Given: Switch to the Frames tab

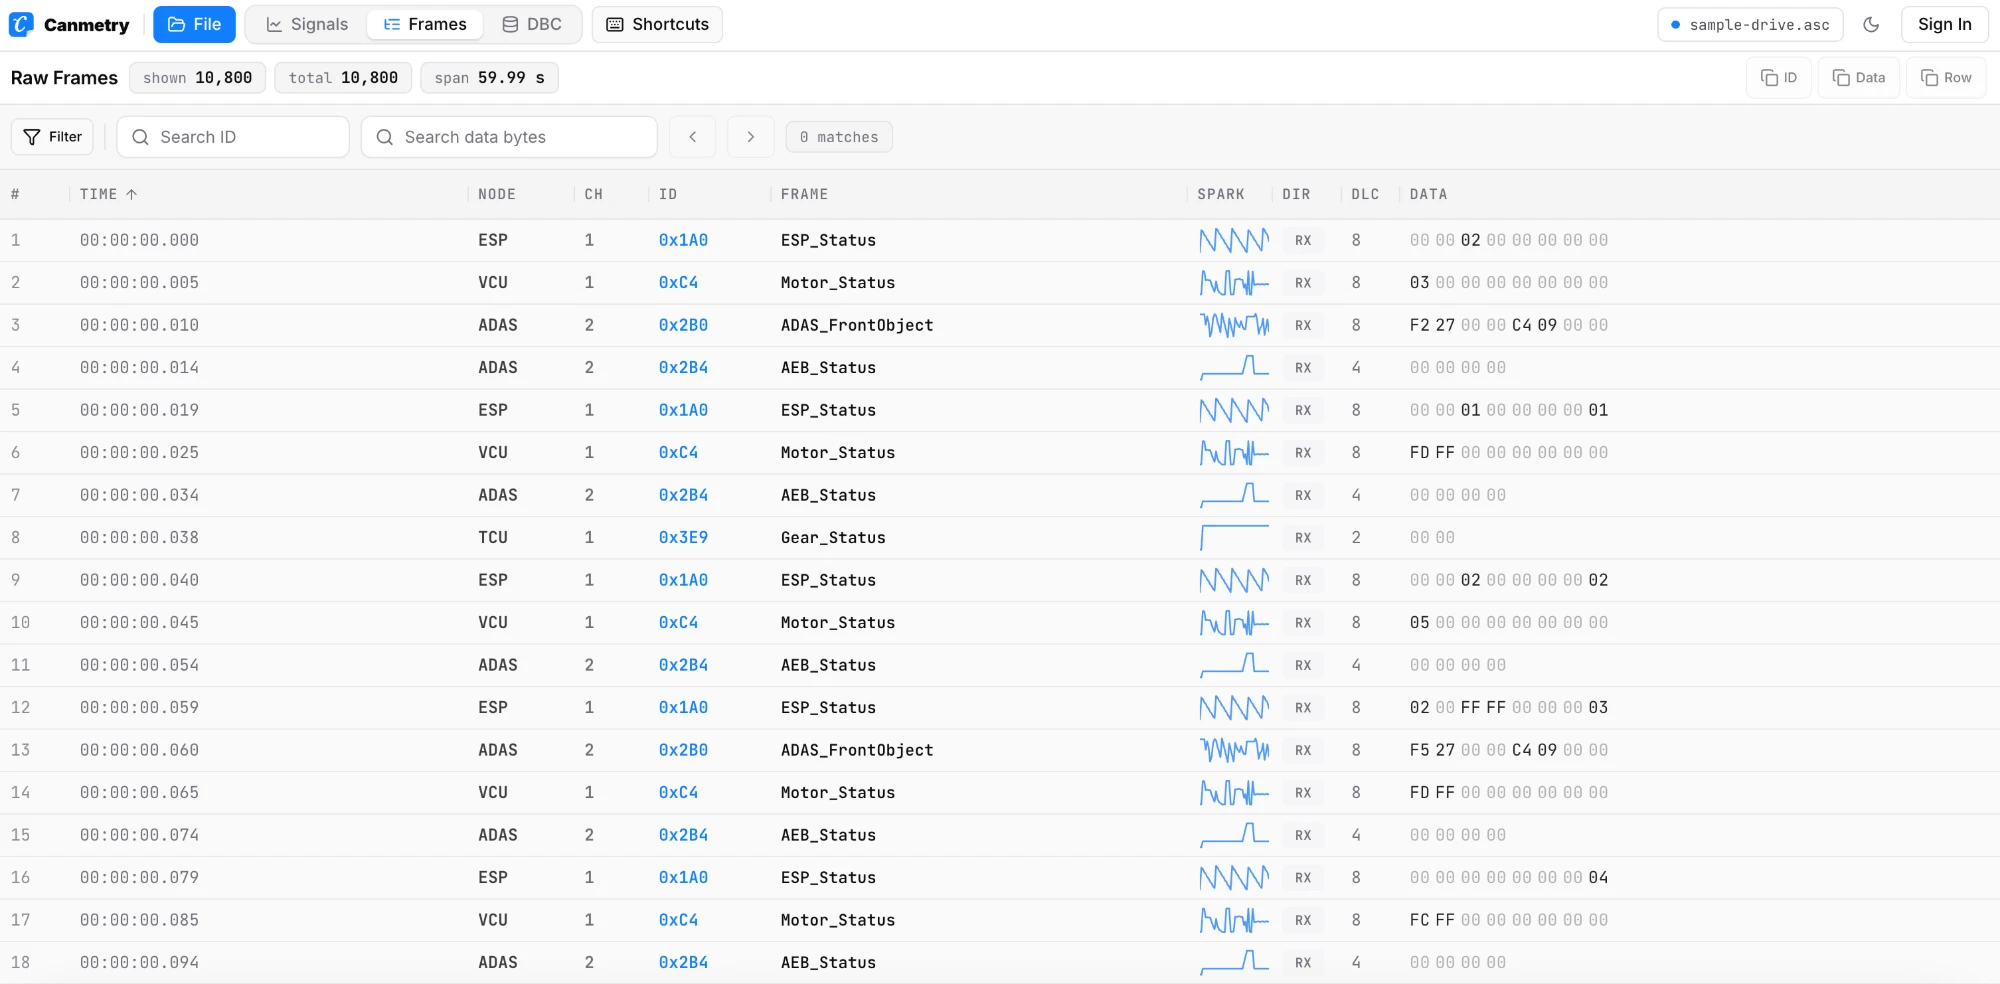Looking at the screenshot, I should 425,24.
